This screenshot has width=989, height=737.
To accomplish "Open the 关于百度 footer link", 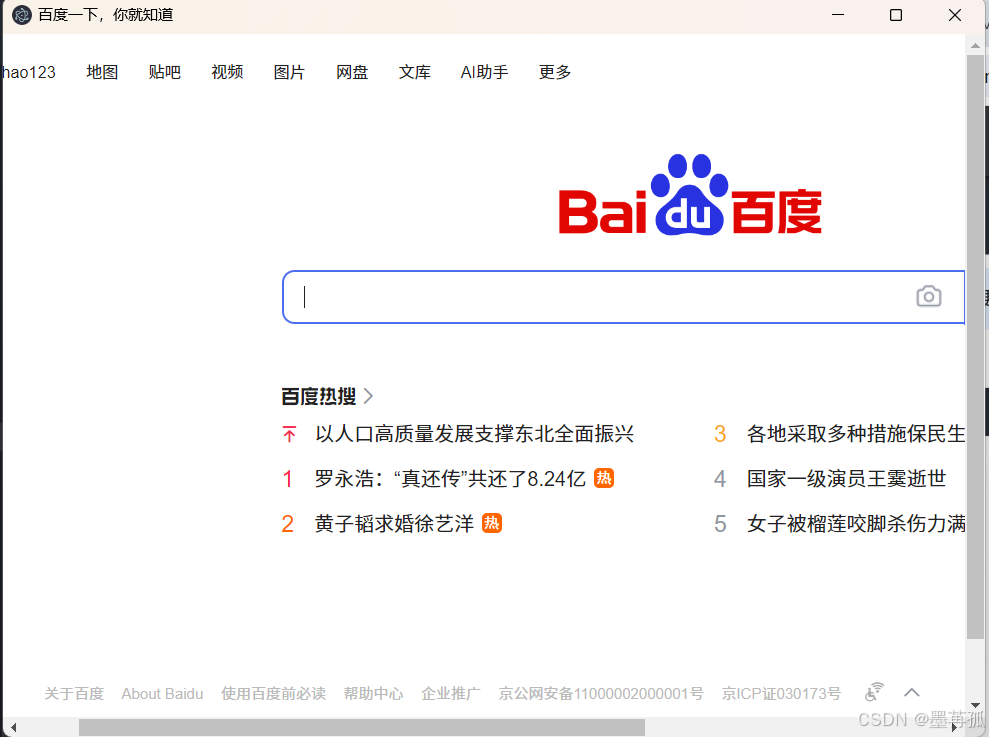I will (x=74, y=693).
